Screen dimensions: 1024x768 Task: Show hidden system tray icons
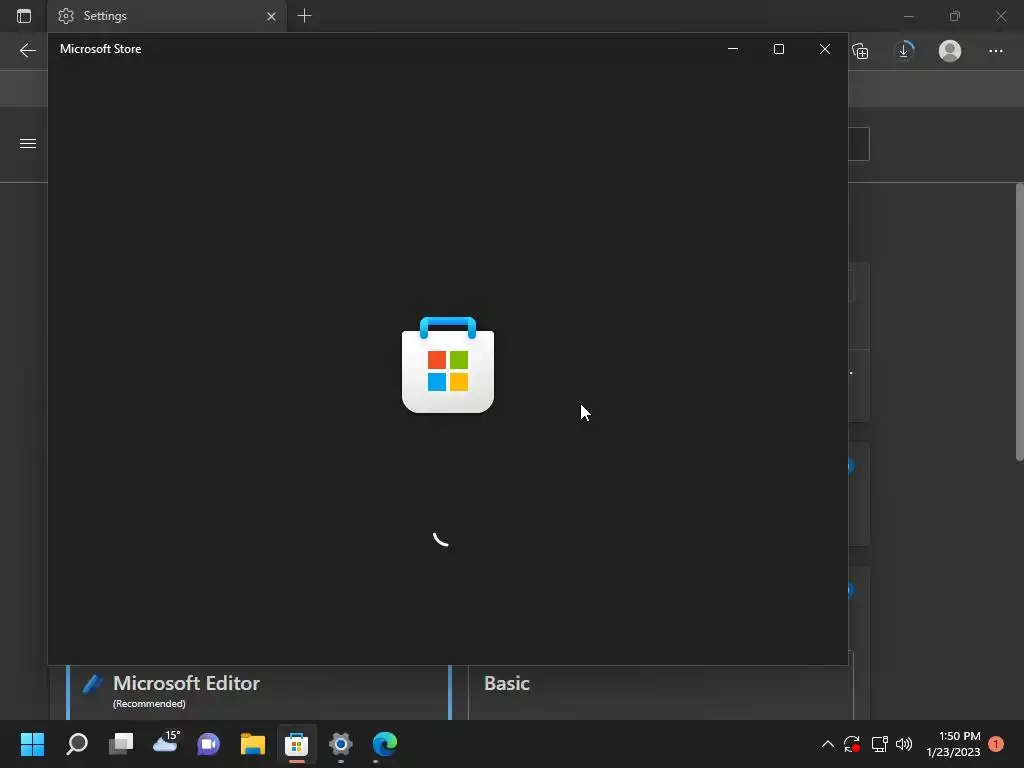coord(827,744)
